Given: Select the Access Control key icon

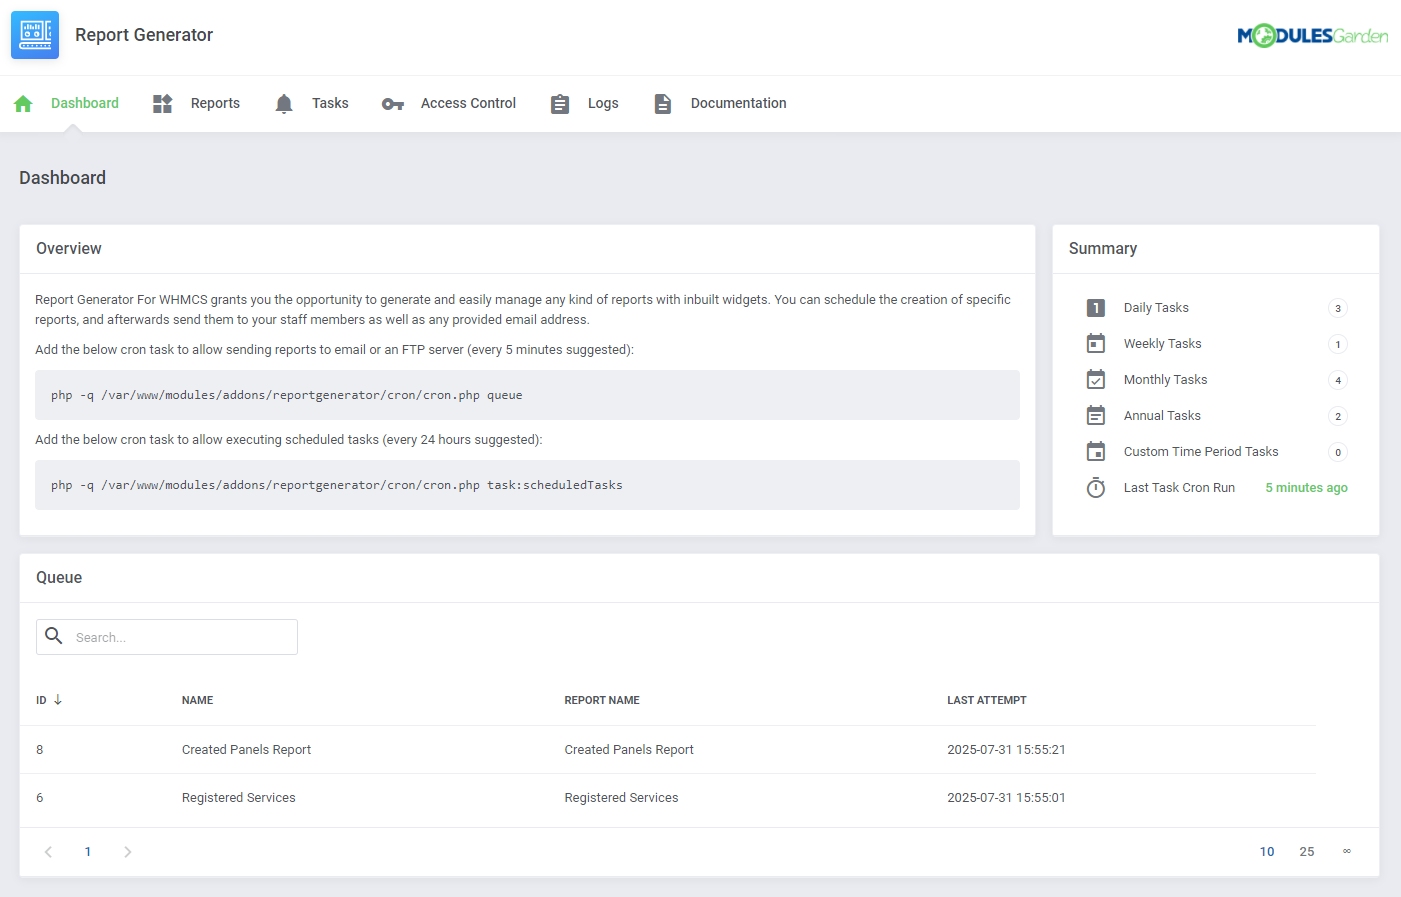Looking at the screenshot, I should point(392,103).
